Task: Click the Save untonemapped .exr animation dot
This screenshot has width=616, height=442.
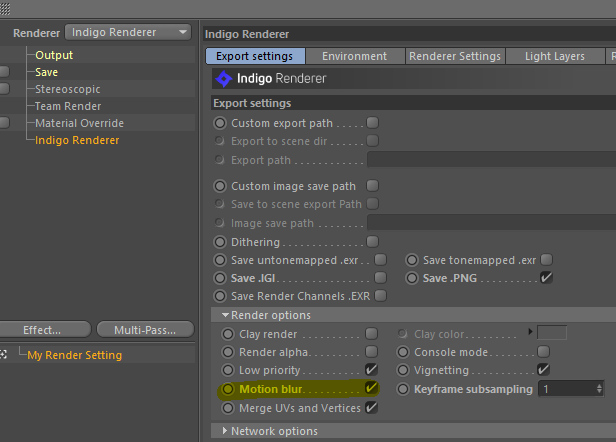Action: [220, 260]
